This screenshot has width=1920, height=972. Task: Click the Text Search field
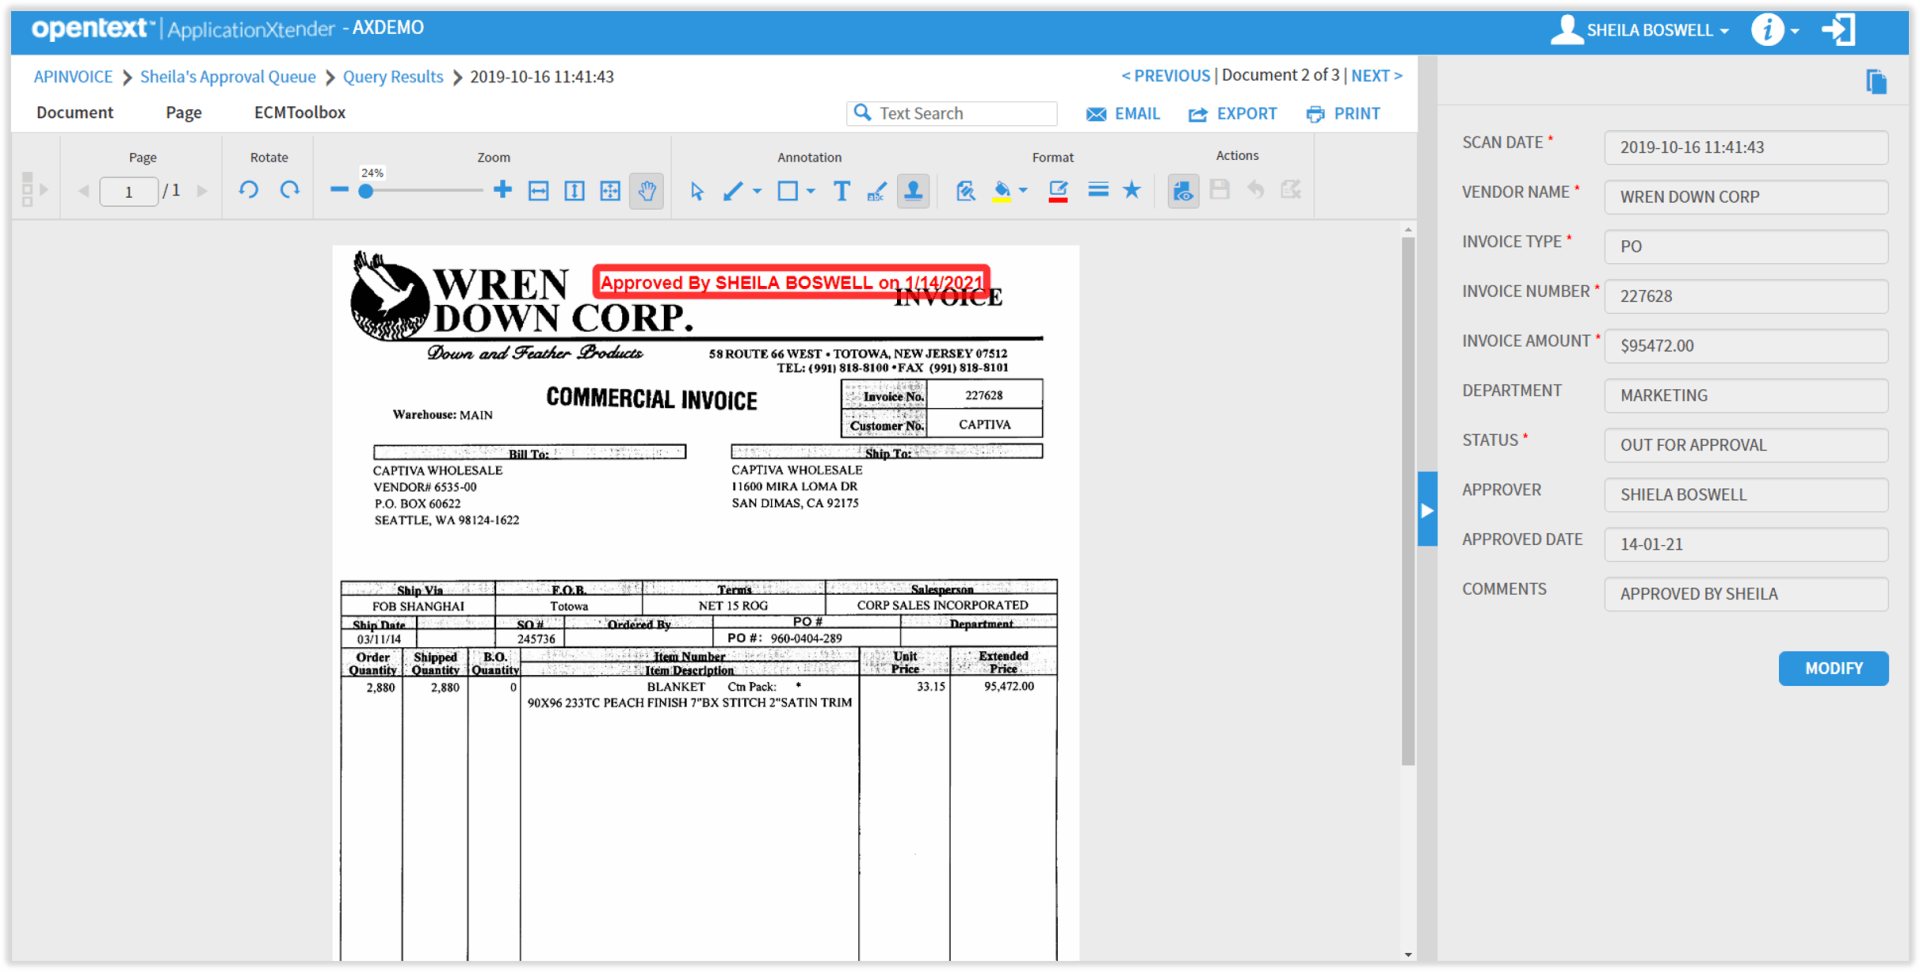coord(952,114)
